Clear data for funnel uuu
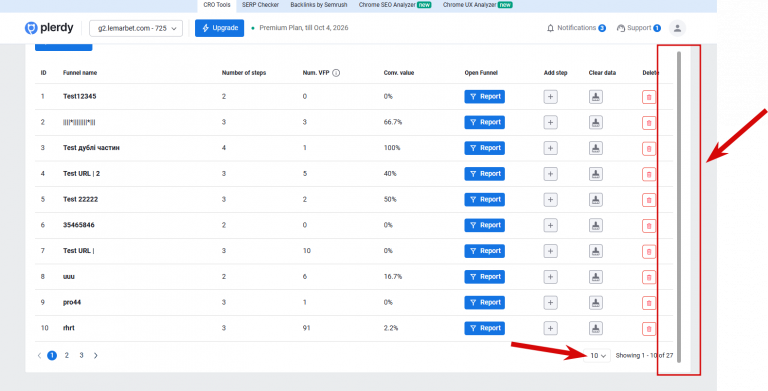This screenshot has height=391, width=768. pyautogui.click(x=596, y=277)
